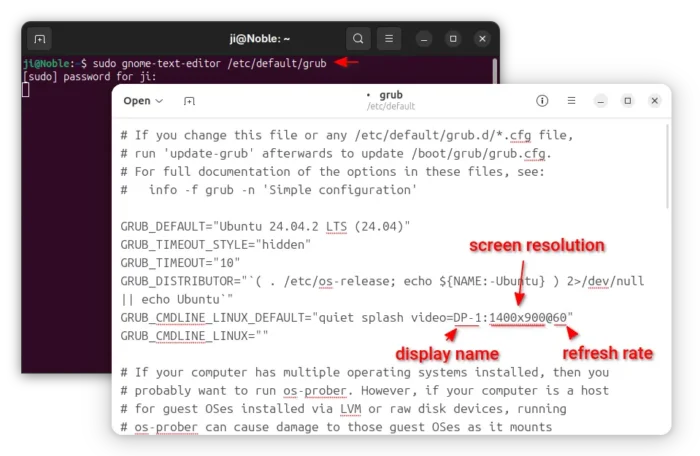Click the 'os-prober can cause damage' line
700x456 pixels.
point(336,427)
